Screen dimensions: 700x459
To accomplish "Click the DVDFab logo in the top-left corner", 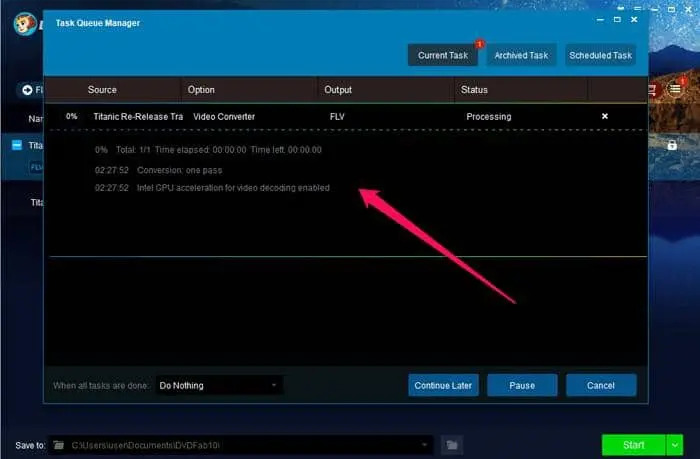I will 16,22.
